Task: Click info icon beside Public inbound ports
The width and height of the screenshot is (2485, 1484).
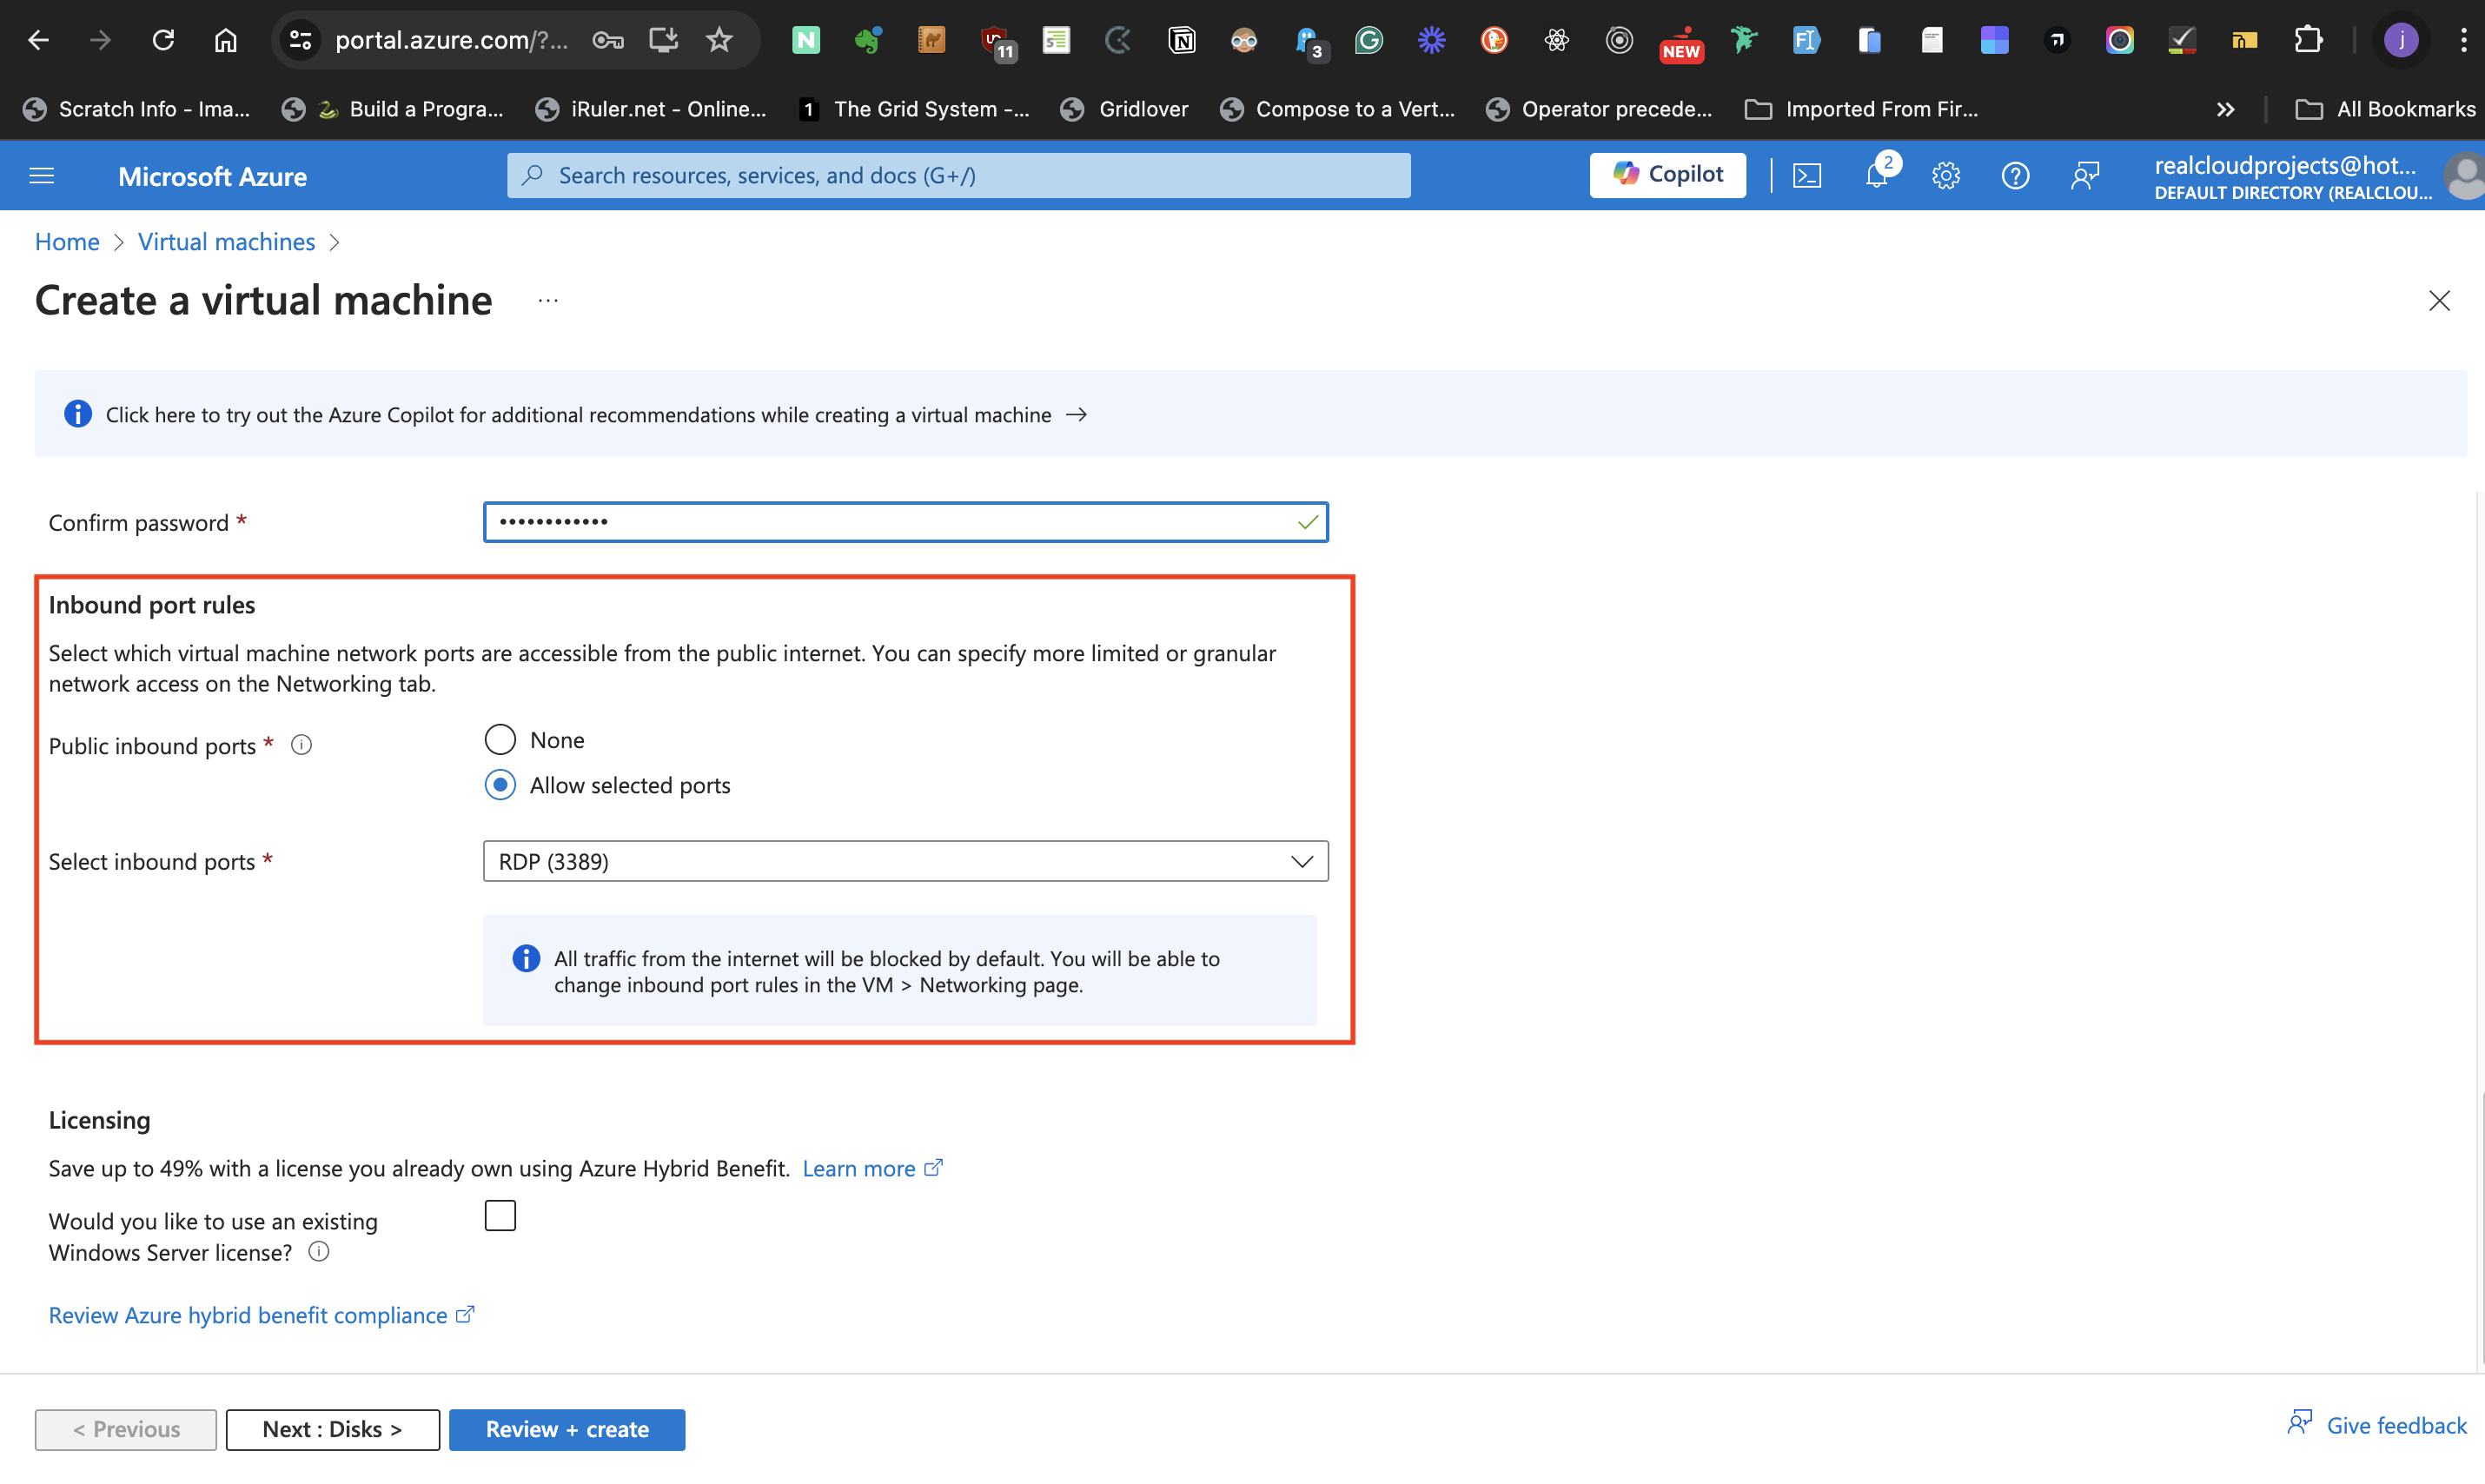Action: (x=301, y=745)
